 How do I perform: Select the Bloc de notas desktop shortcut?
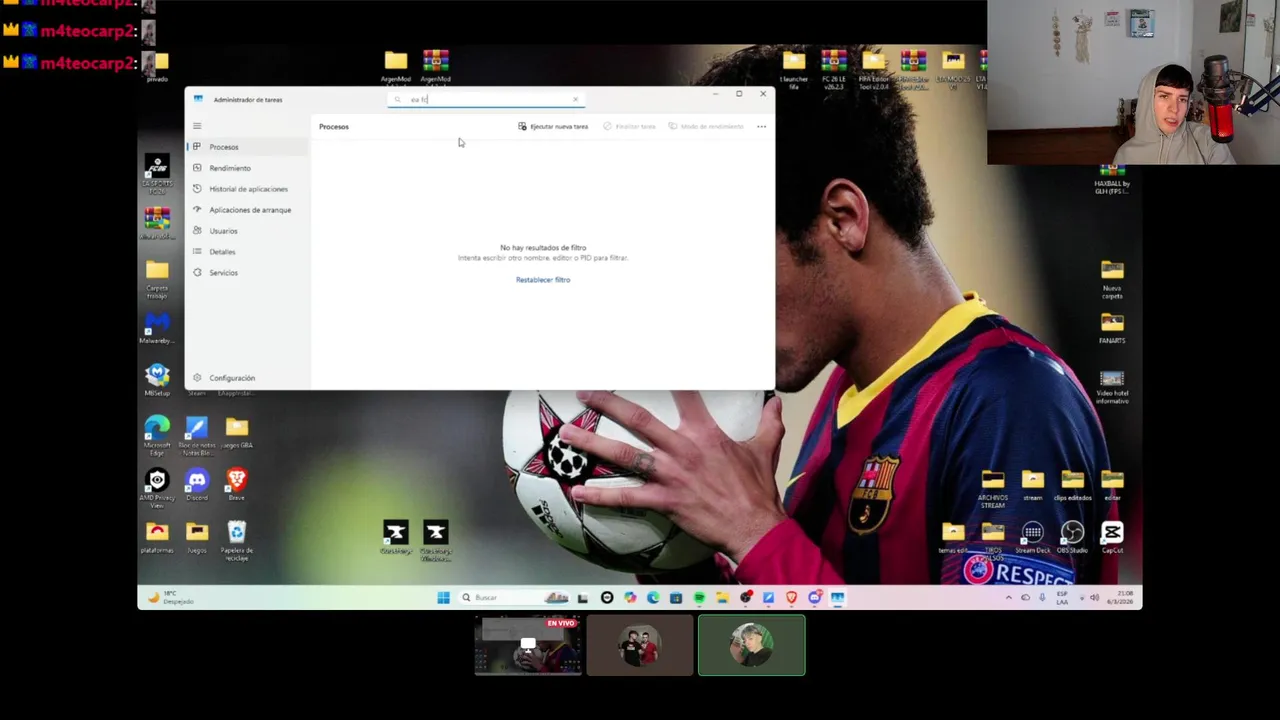click(197, 436)
